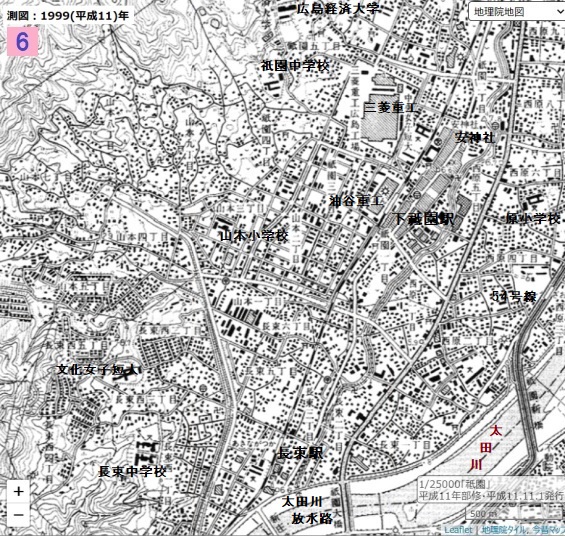565x536 pixels.
Task: Click 下祇園駅 station label on map
Action: 424,219
